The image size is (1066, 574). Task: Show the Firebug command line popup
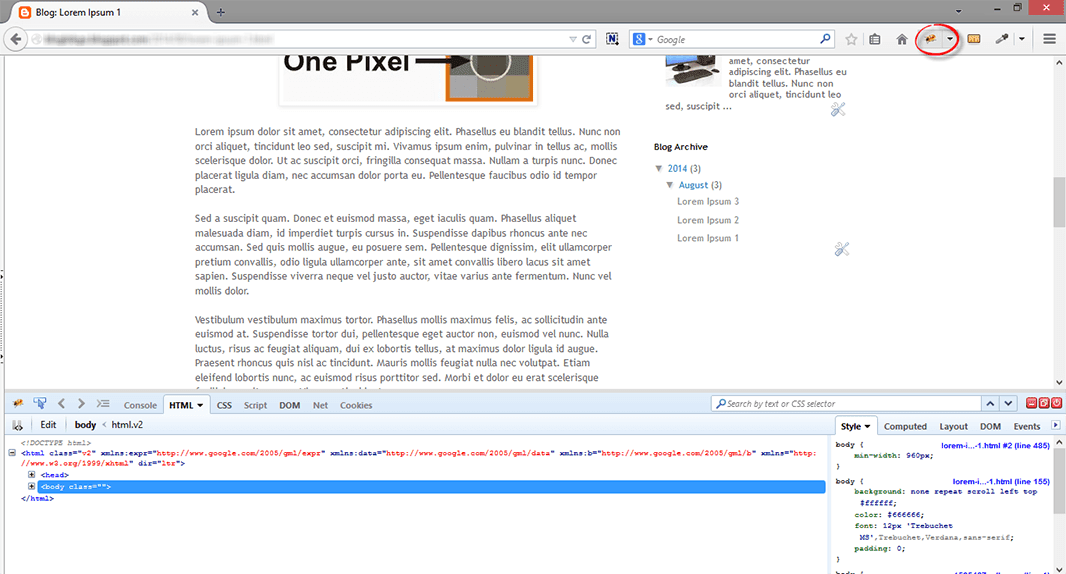click(x=103, y=404)
